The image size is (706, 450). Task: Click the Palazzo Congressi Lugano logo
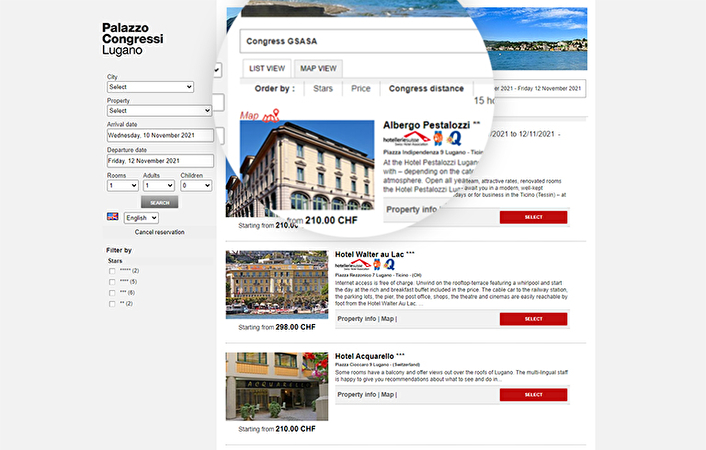pos(132,39)
